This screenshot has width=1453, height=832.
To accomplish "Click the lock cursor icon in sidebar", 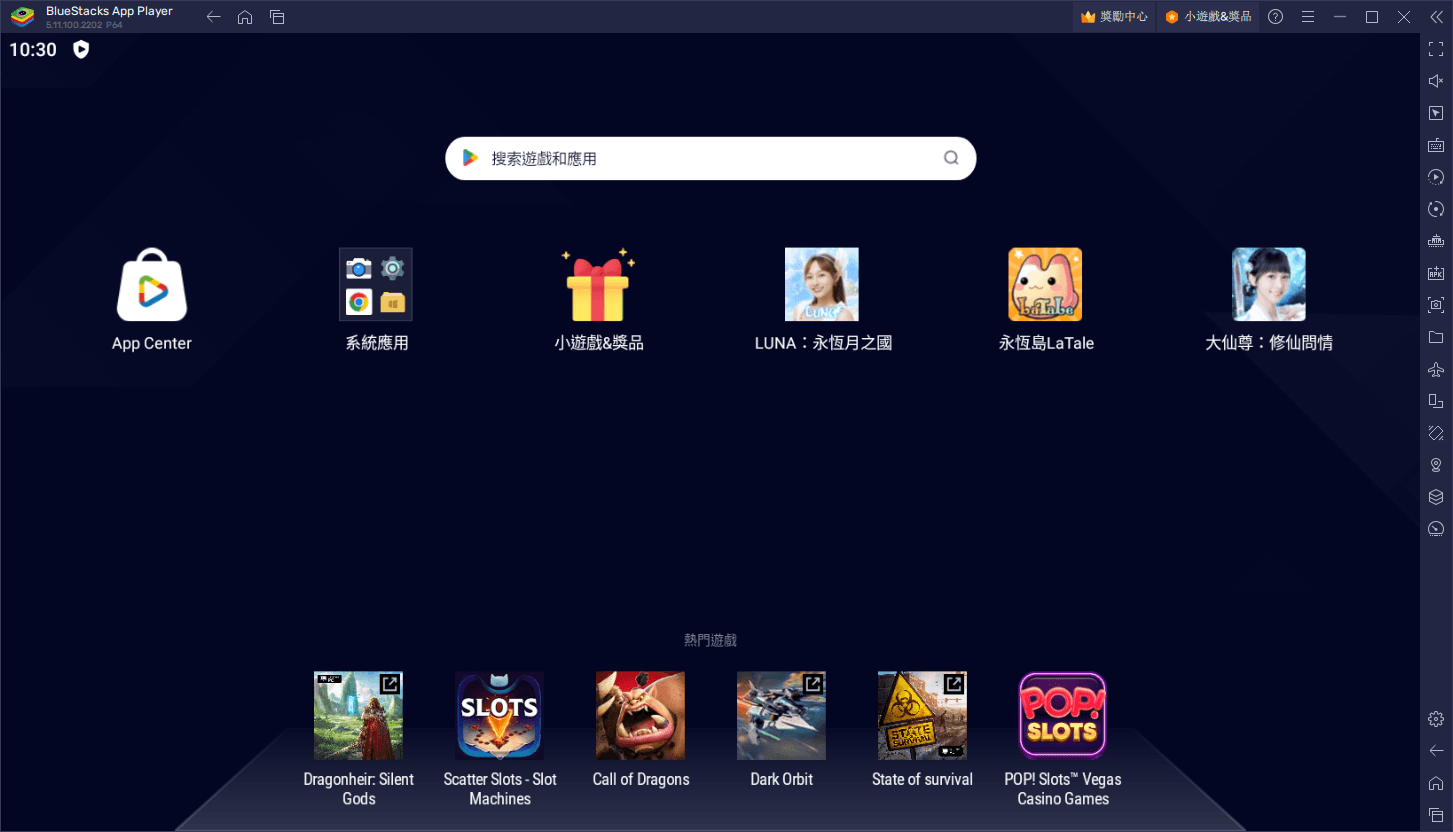I will (x=1436, y=113).
